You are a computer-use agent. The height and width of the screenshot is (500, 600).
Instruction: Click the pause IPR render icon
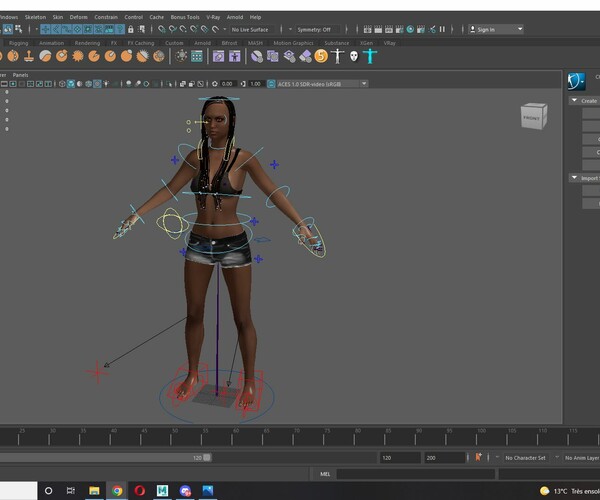click(x=442, y=29)
